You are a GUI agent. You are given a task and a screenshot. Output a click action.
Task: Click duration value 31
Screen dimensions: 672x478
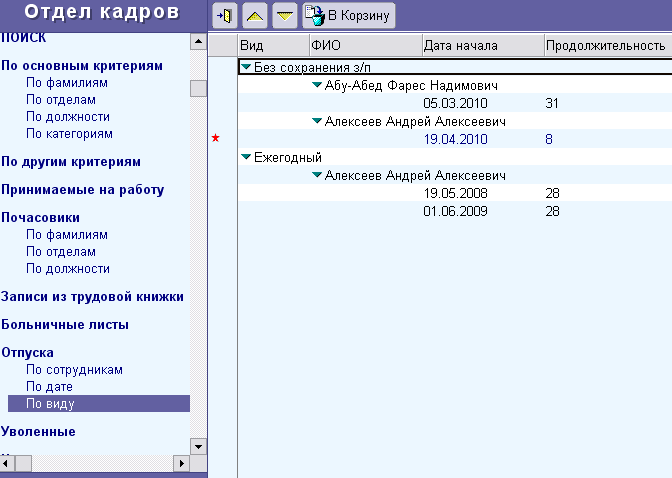pos(552,103)
